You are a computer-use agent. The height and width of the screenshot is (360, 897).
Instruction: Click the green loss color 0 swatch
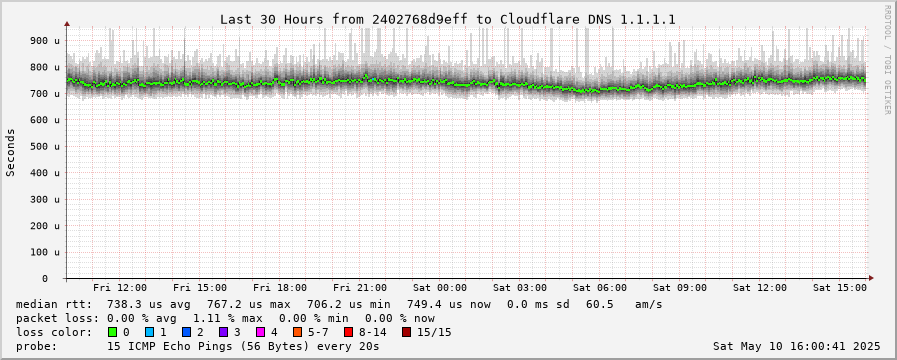click(x=112, y=332)
